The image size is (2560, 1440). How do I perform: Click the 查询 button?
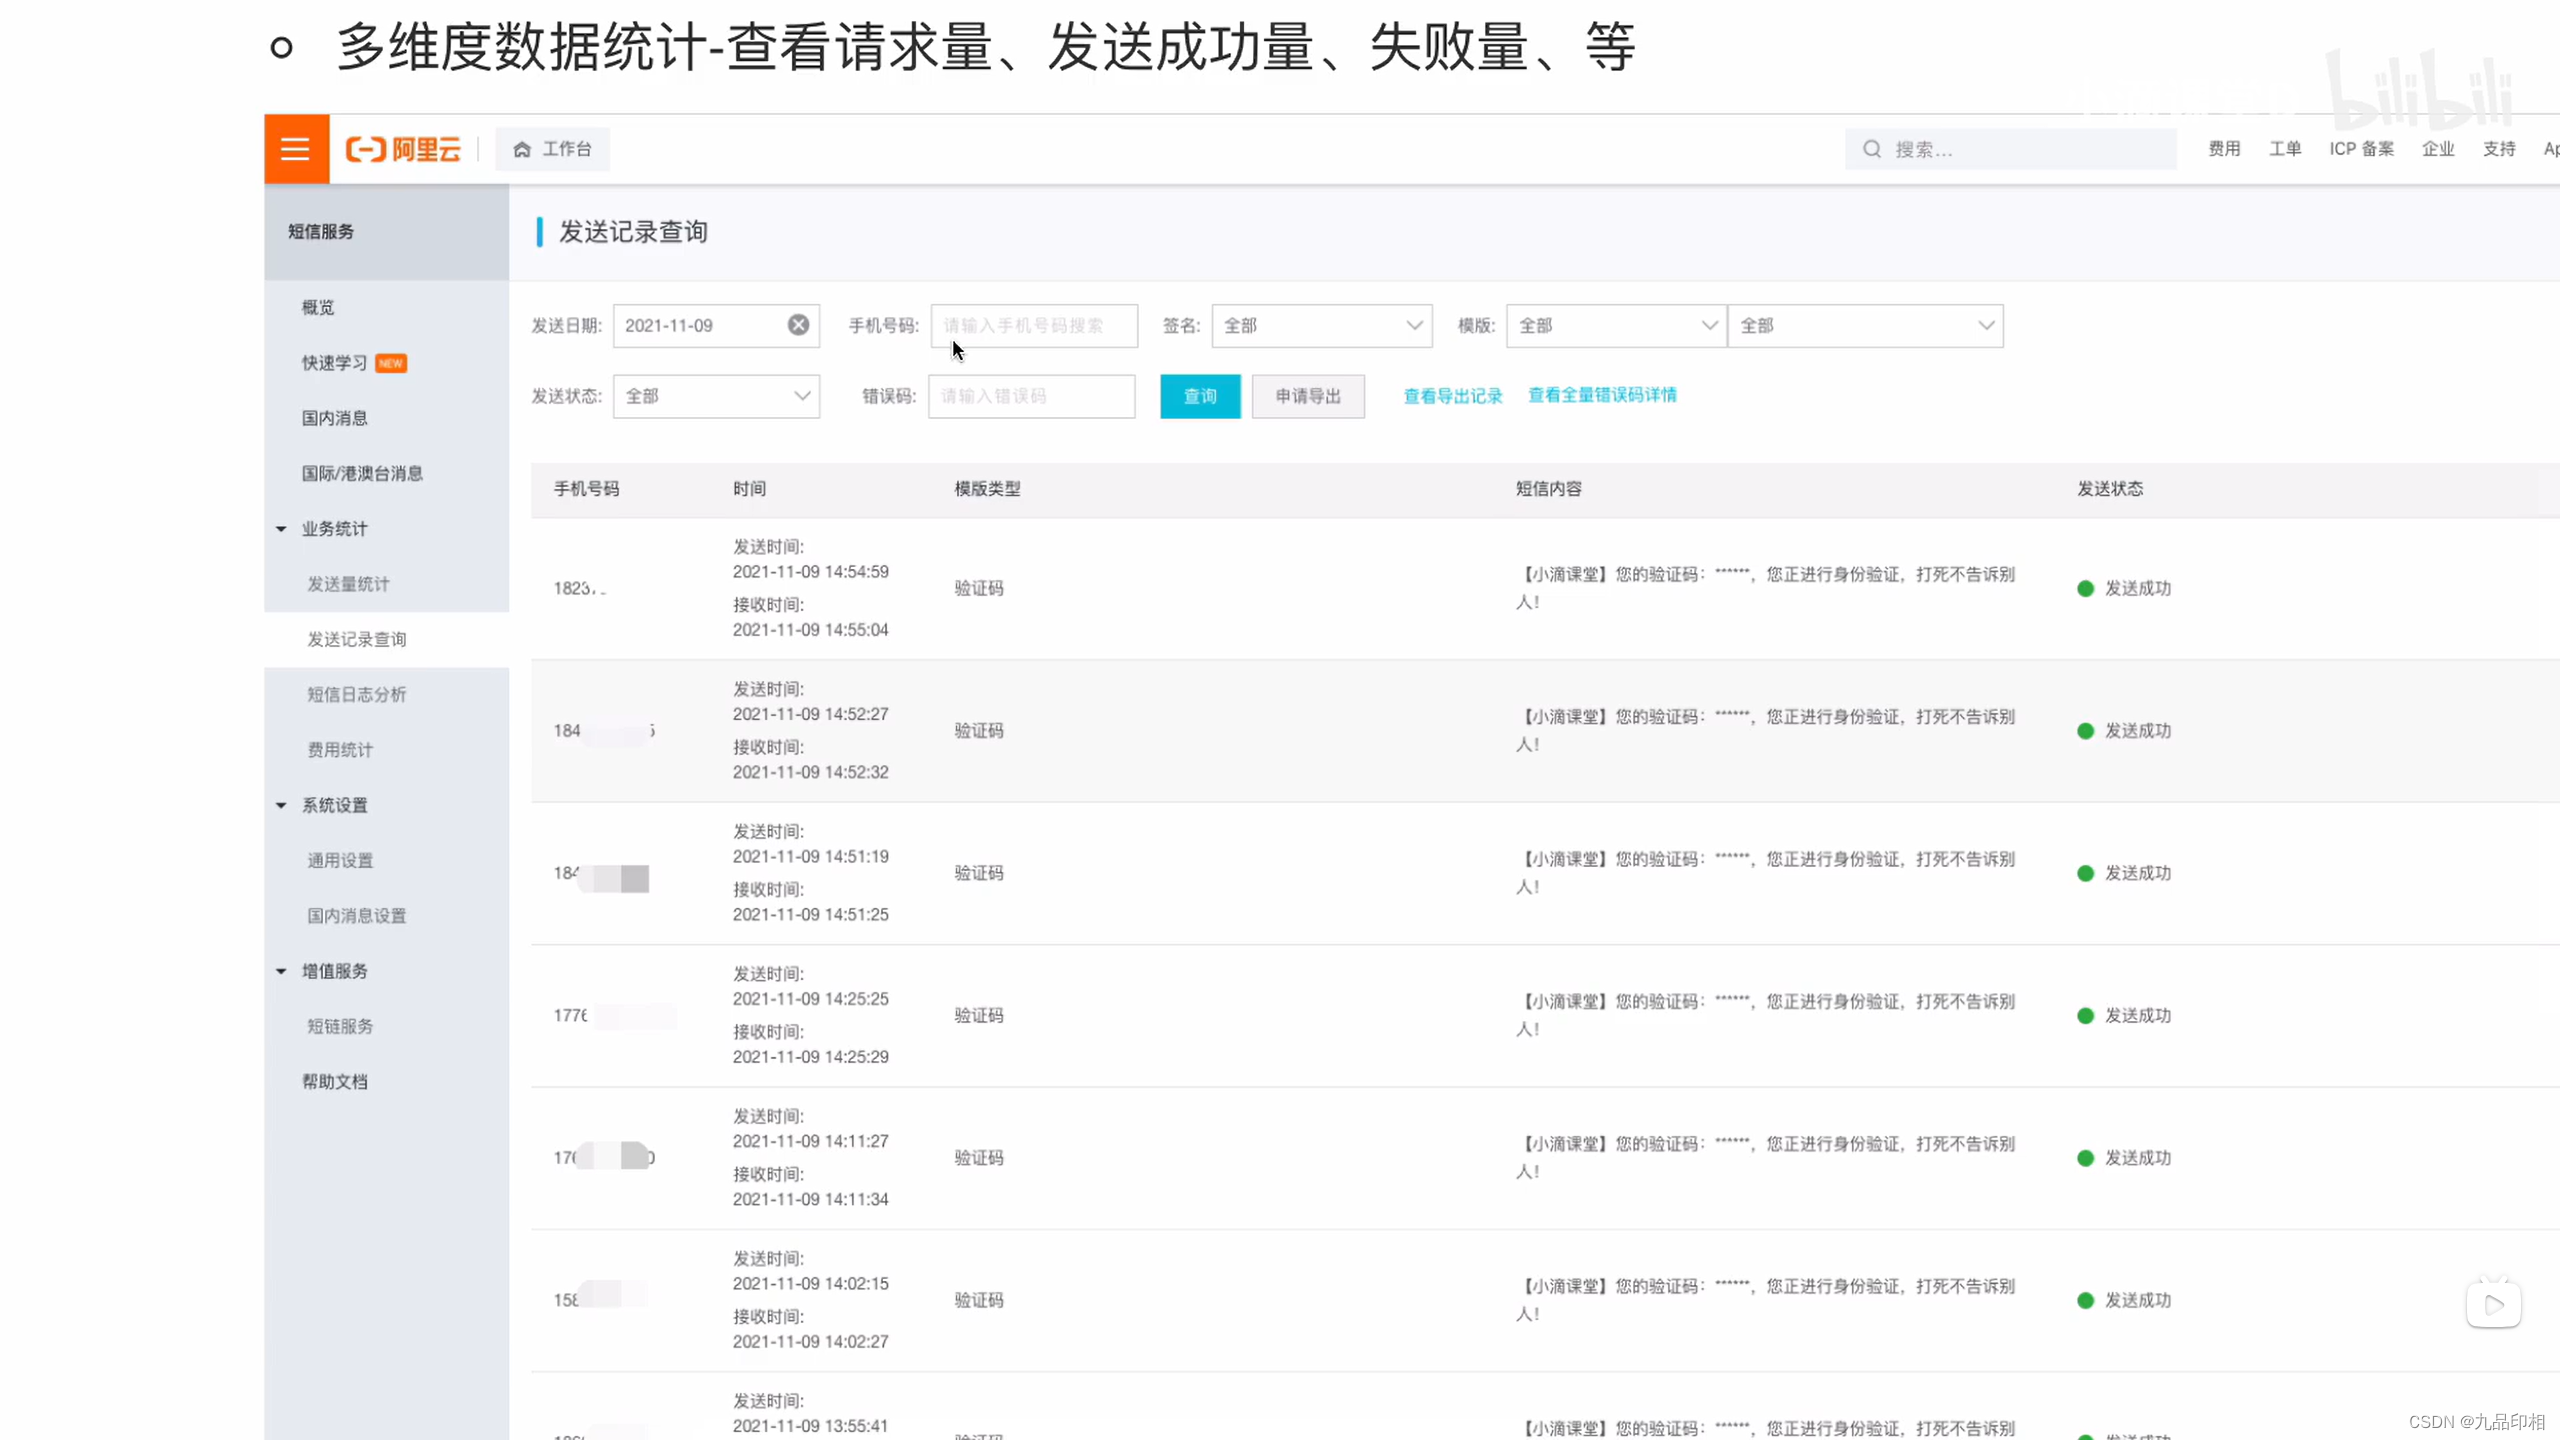(x=1200, y=396)
